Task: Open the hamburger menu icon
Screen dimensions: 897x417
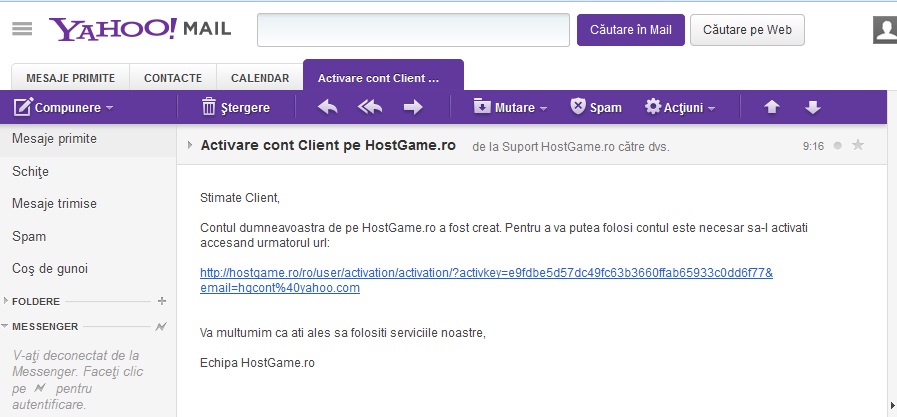Action: coord(22,29)
